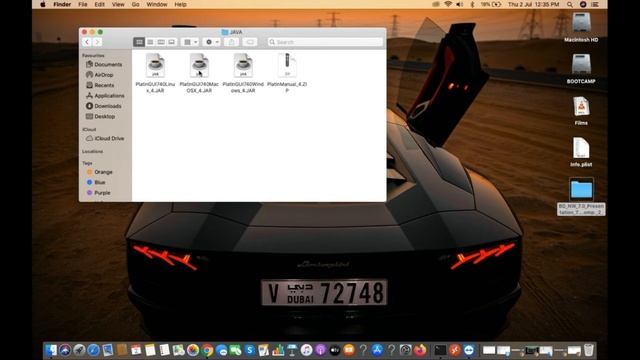Switch Finder to gallery view
This screenshot has height=360, width=640.
click(x=172, y=42)
